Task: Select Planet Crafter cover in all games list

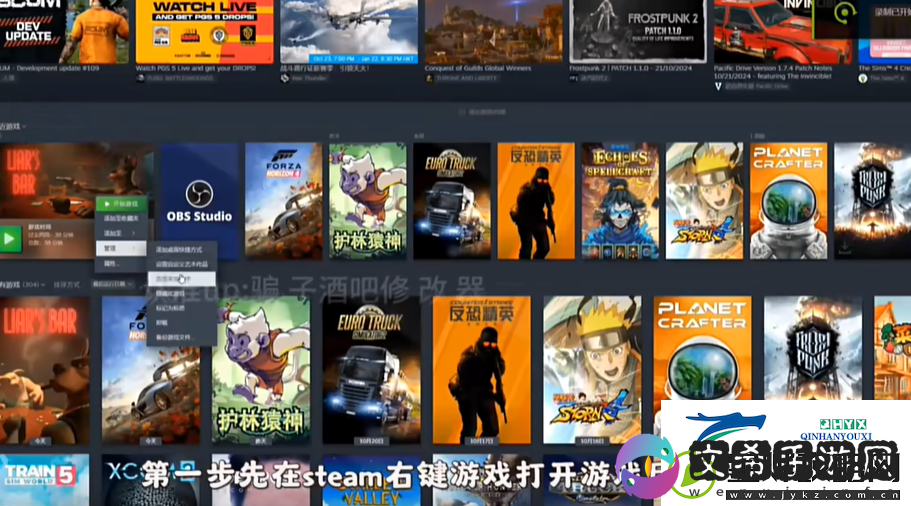Action: (x=702, y=349)
